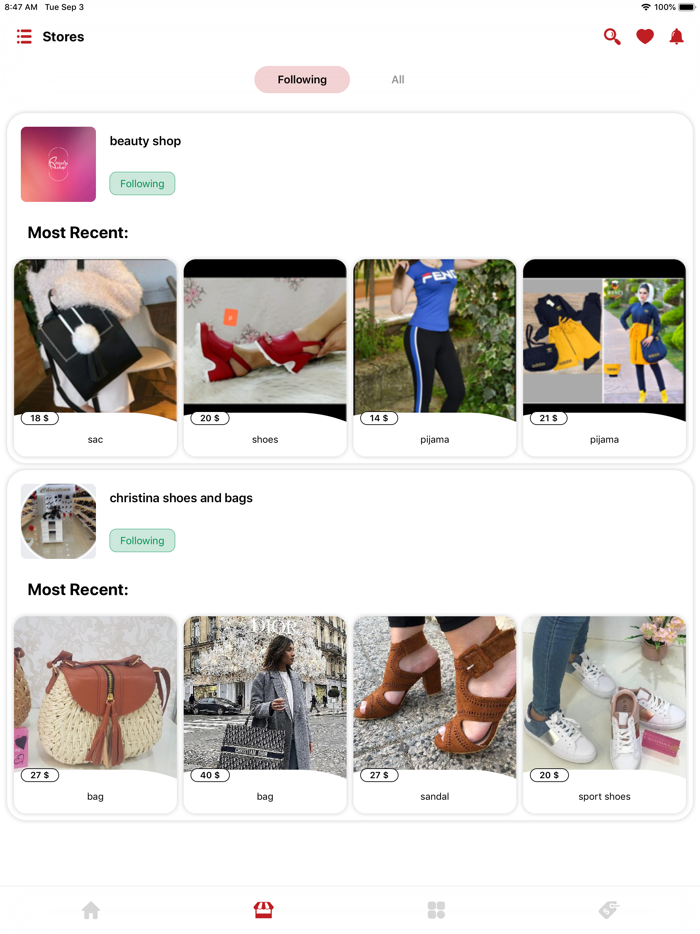Select the Stores icon in bottom bar
Screen dimensions: 700x934
263,910
